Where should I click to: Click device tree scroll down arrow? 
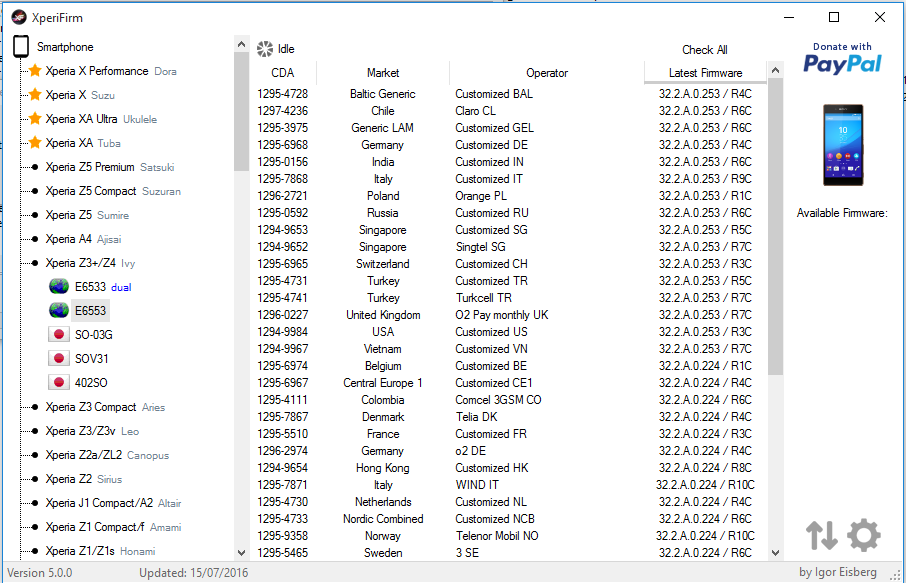pos(242,553)
